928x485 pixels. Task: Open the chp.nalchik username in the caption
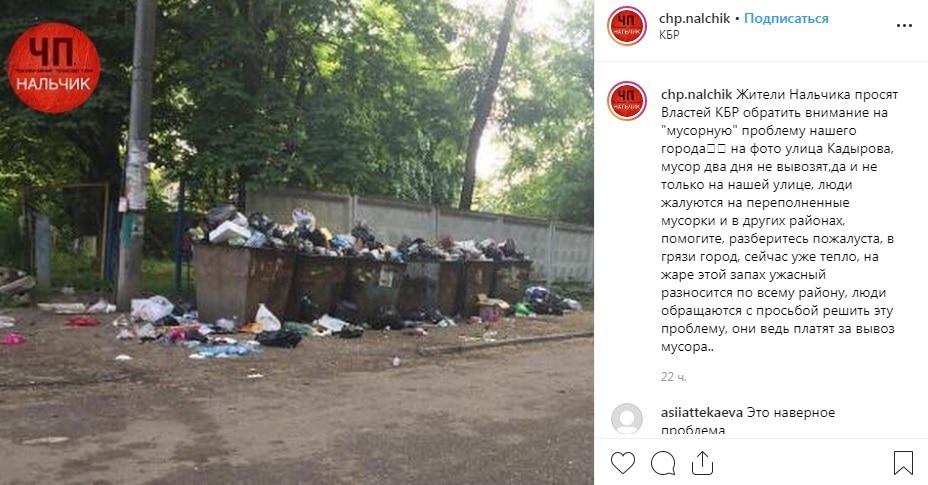697,94
